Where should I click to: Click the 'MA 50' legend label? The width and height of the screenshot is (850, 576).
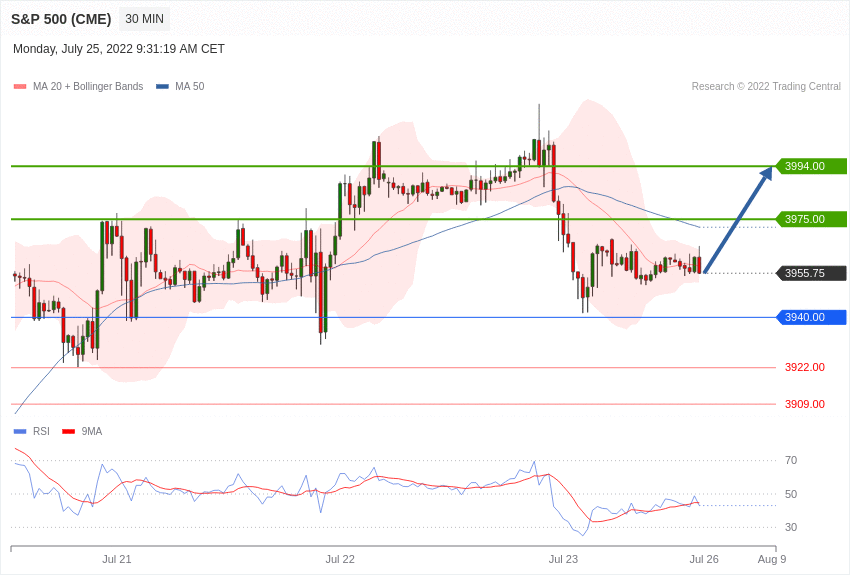pos(190,86)
